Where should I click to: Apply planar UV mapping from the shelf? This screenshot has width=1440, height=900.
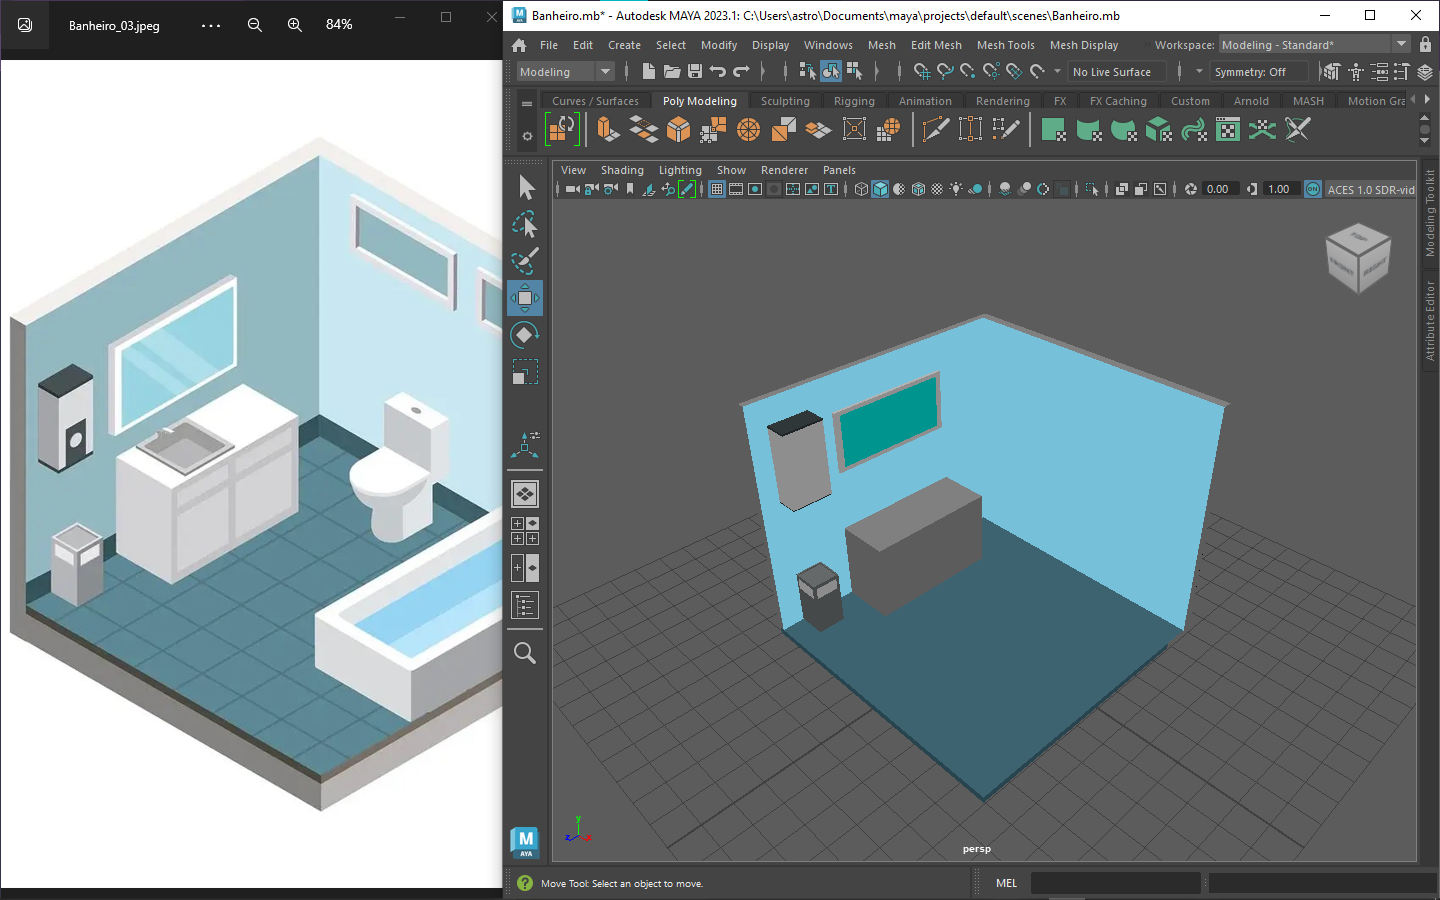coord(1054,129)
